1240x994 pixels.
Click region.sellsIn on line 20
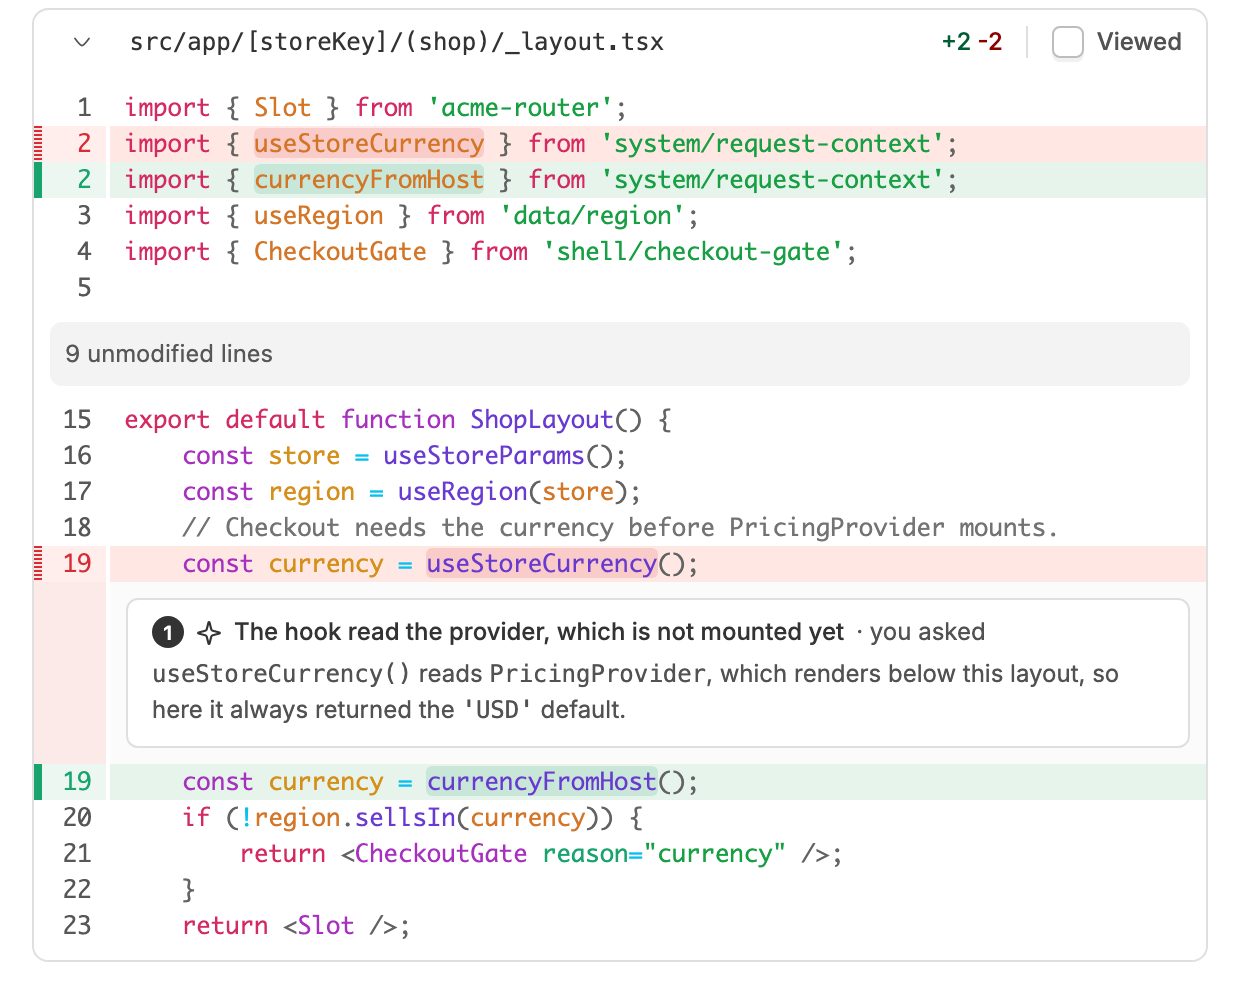click(355, 818)
